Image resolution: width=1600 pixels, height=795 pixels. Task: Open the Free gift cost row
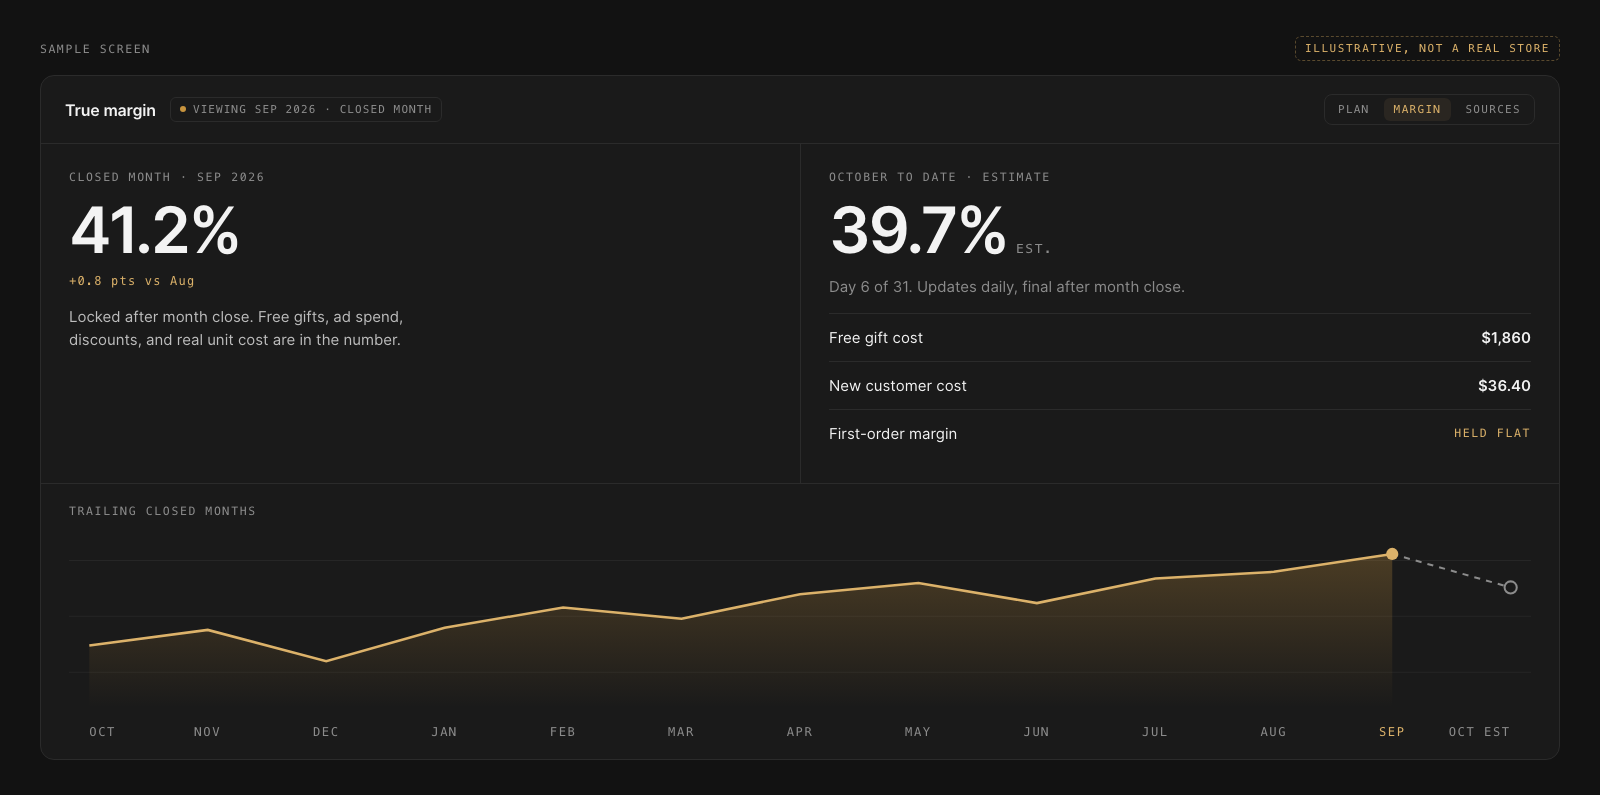point(1179,338)
